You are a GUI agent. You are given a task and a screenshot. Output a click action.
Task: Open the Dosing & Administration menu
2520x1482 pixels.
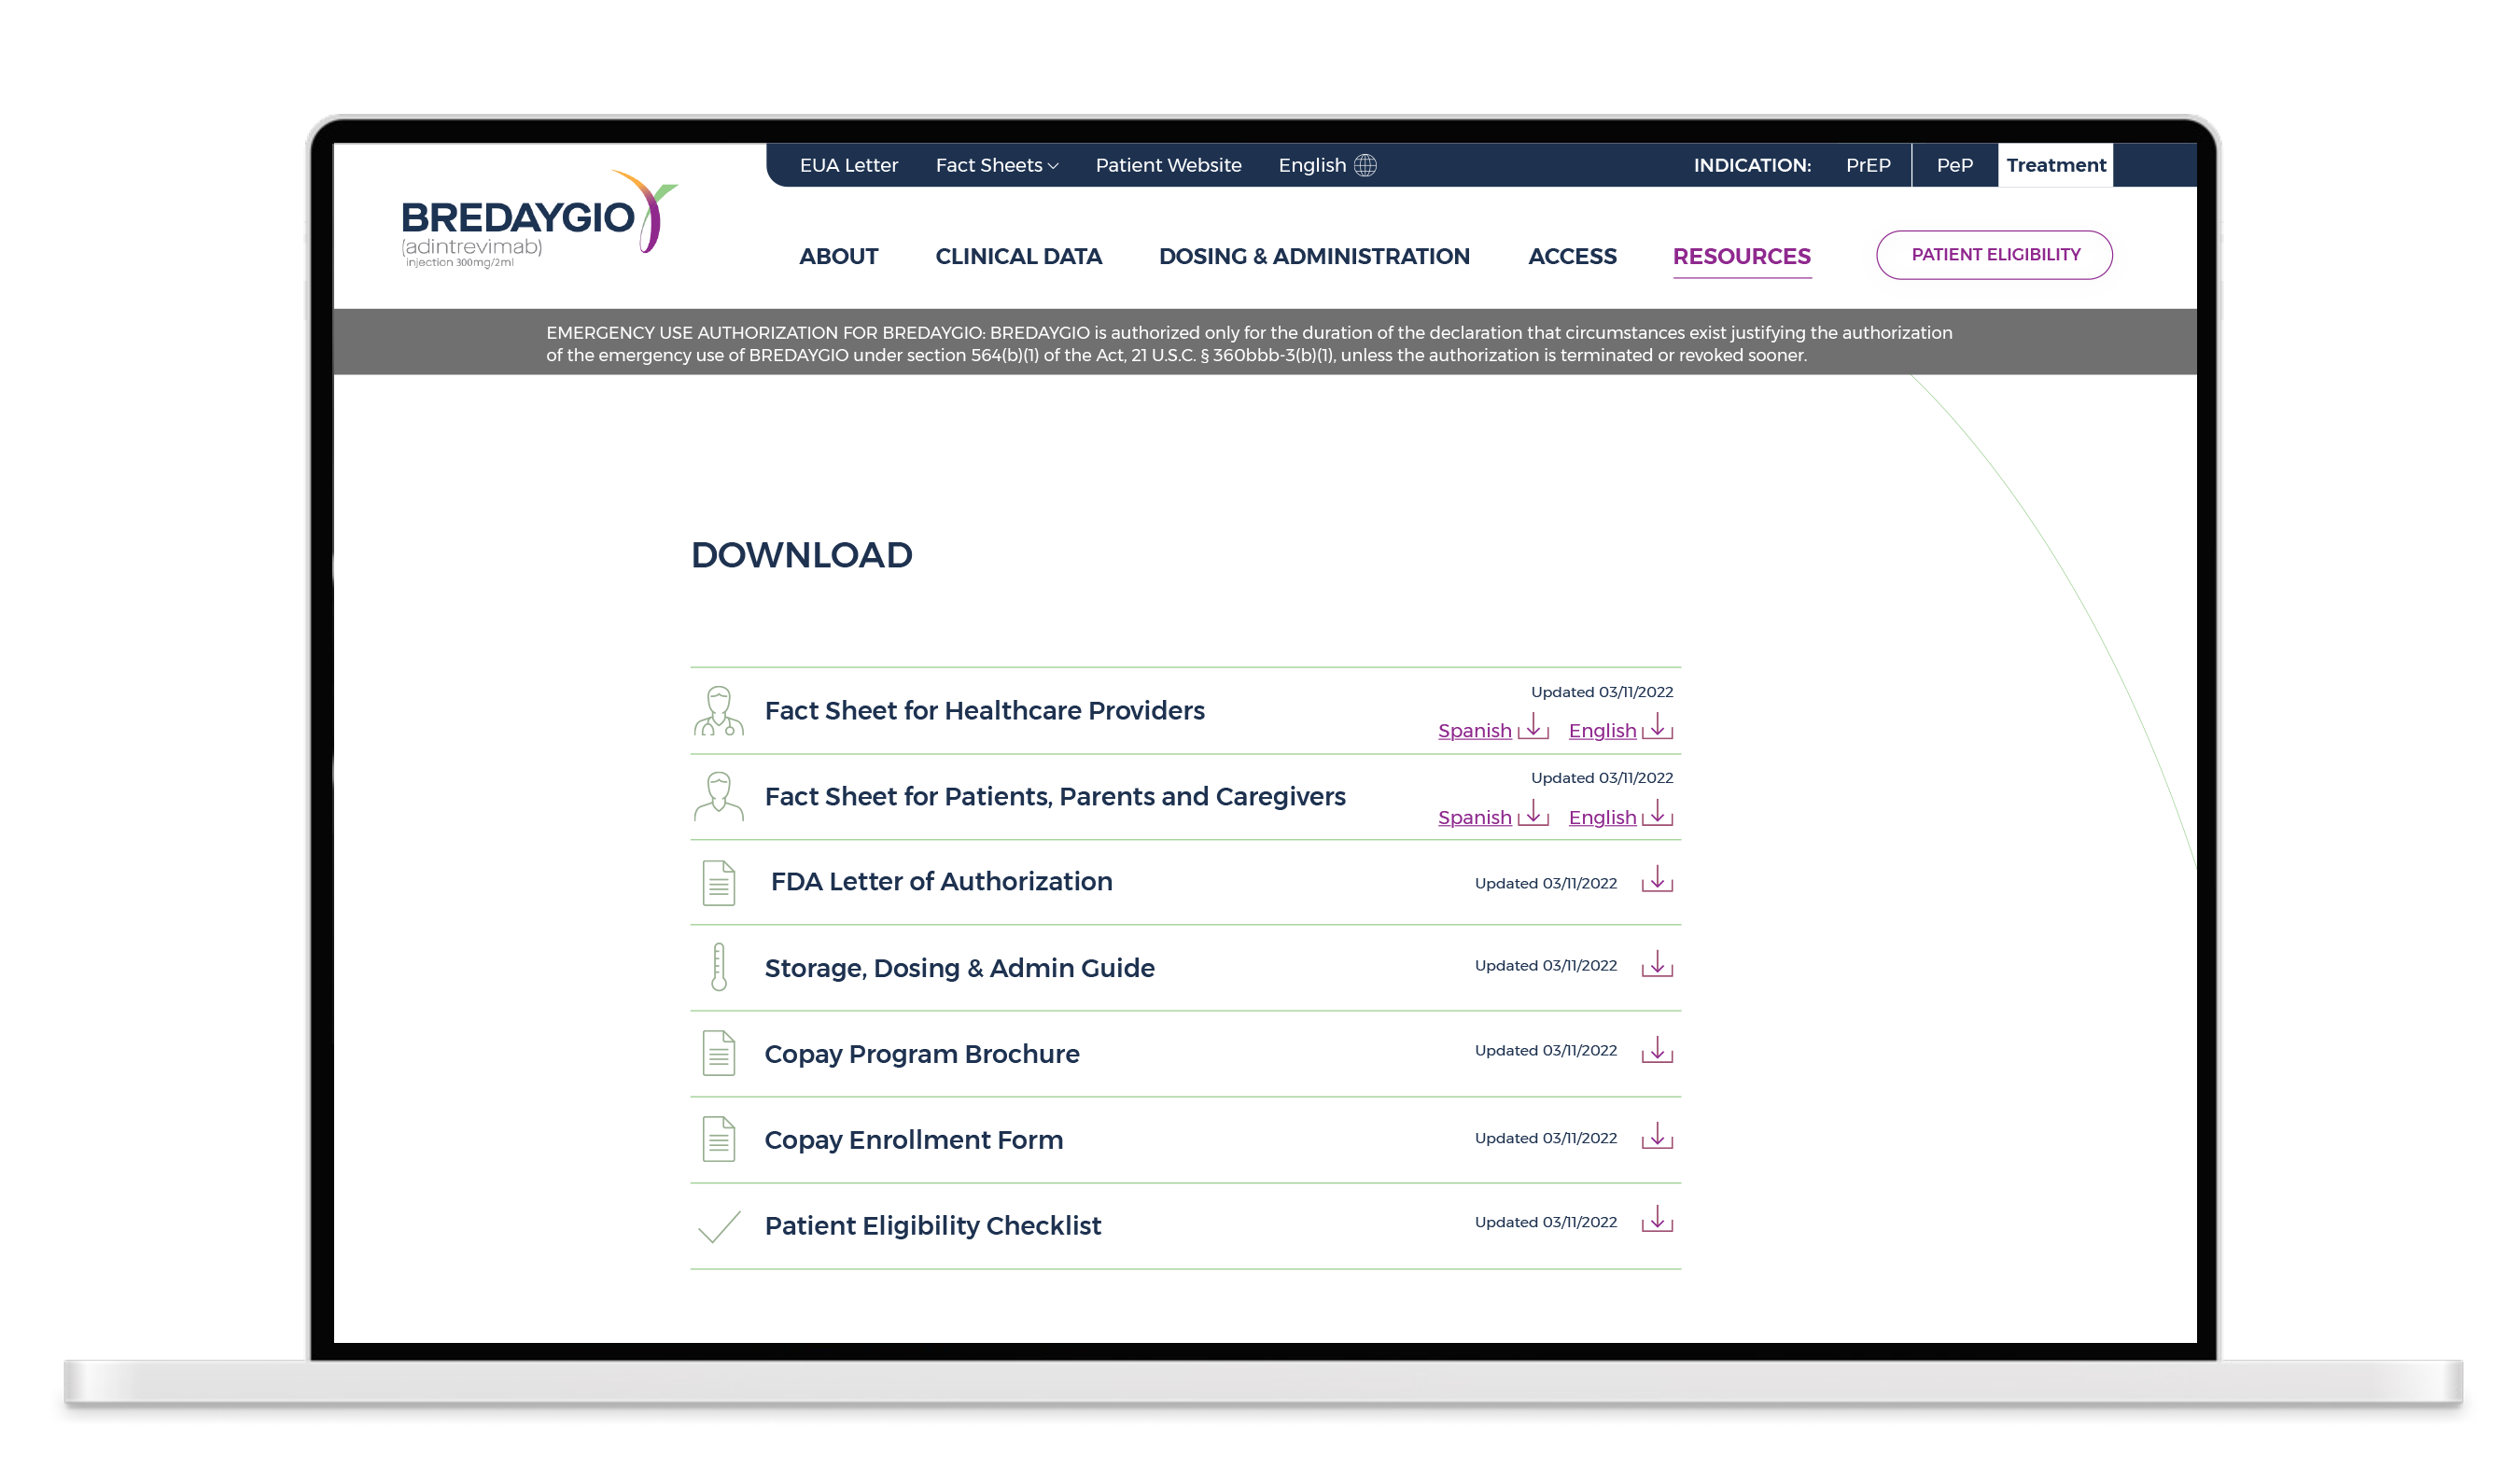(1313, 256)
